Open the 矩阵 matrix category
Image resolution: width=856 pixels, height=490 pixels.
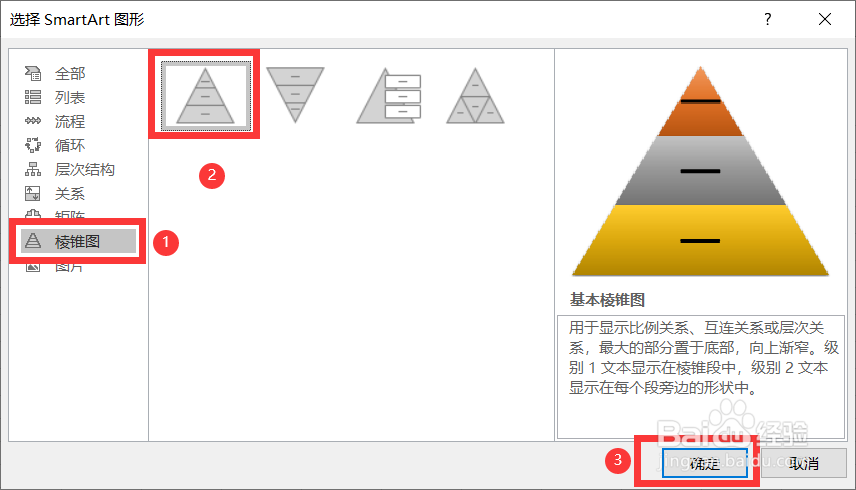coord(70,214)
